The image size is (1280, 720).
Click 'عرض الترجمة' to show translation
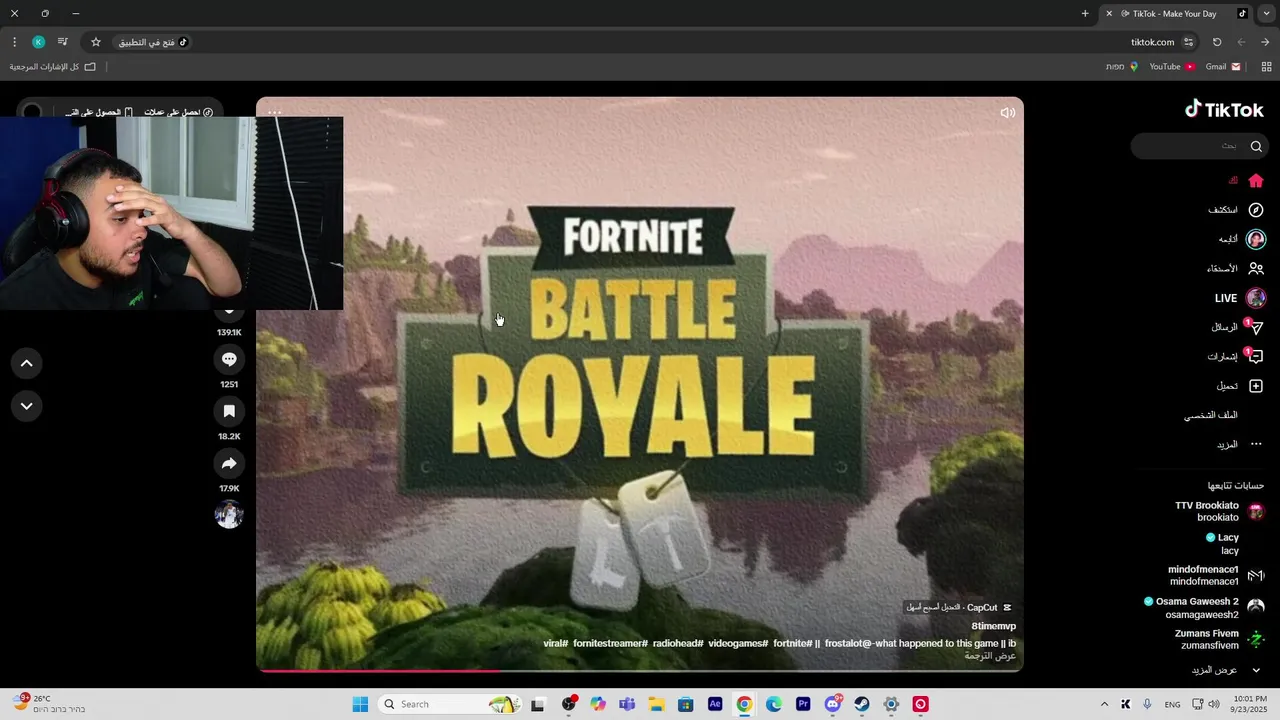pos(990,656)
